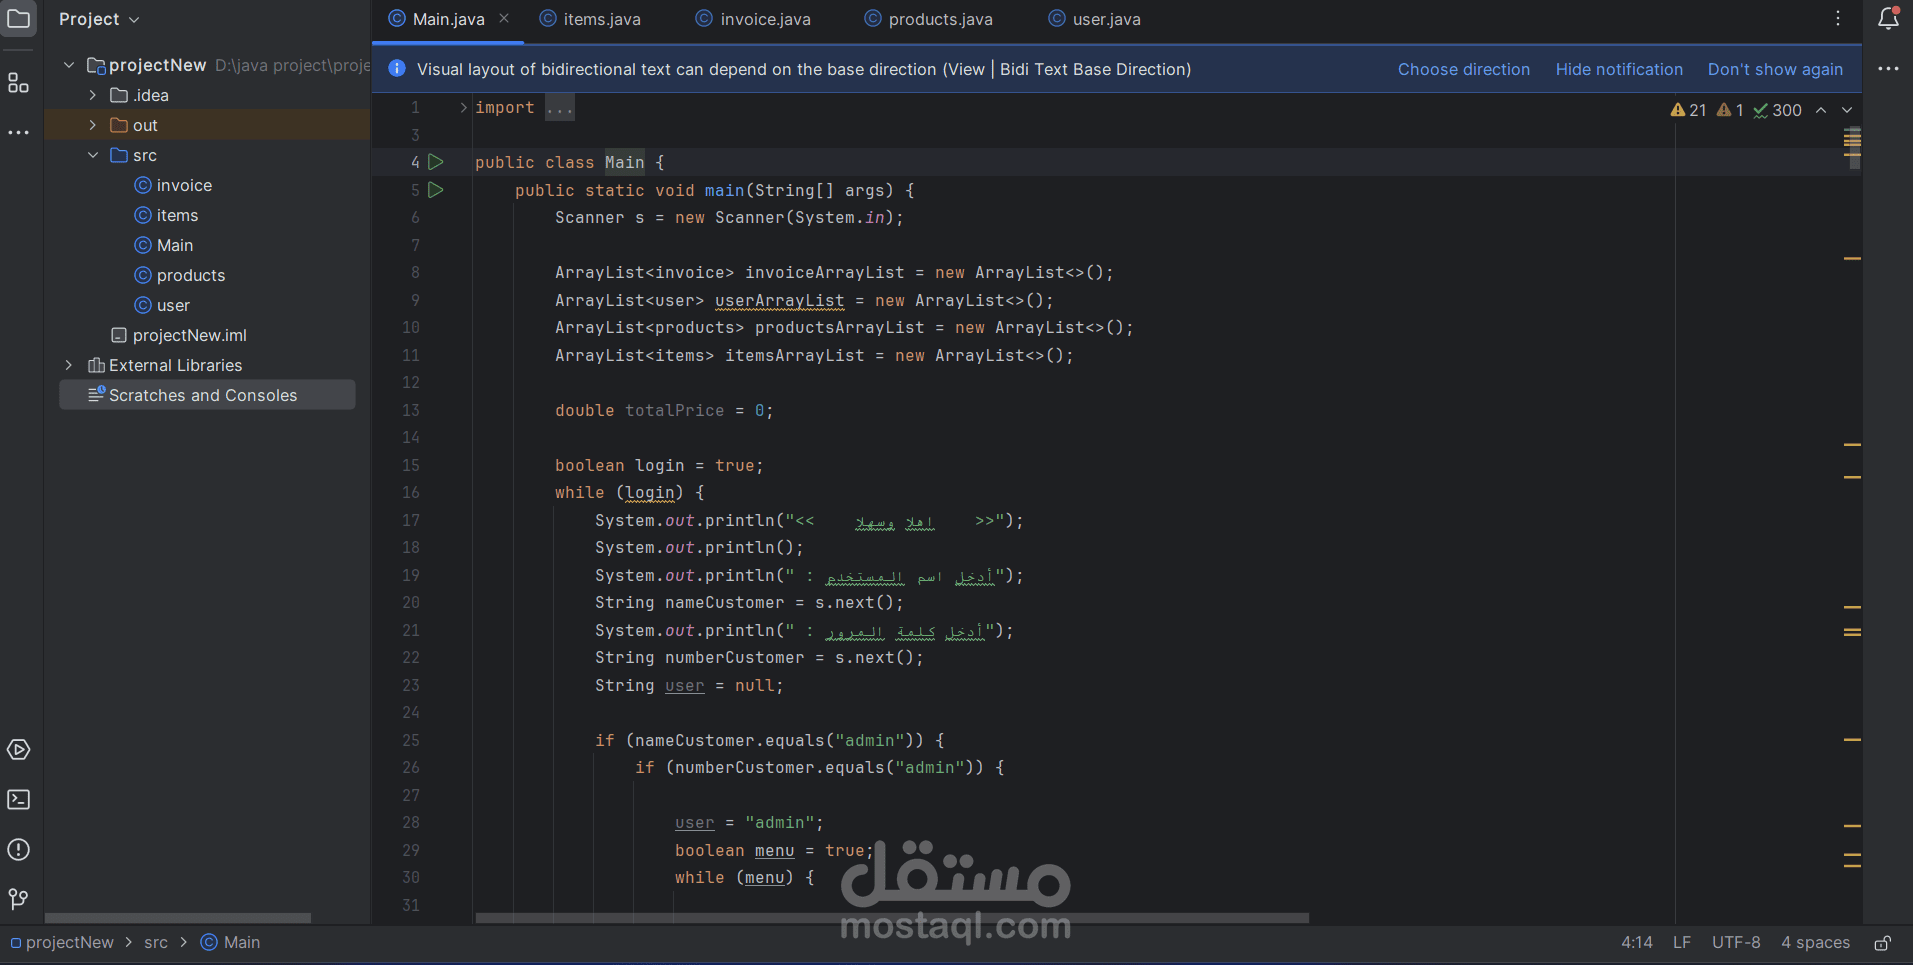The image size is (1913, 965).
Task: Expand External Libraries node
Action: click(x=69, y=365)
